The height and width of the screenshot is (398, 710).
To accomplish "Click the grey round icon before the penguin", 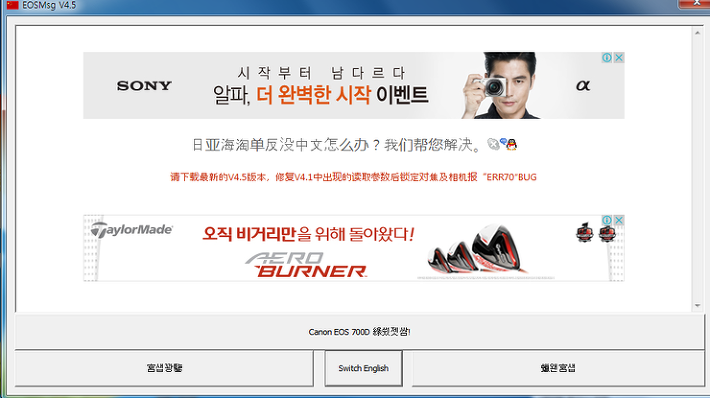I will pos(493,144).
